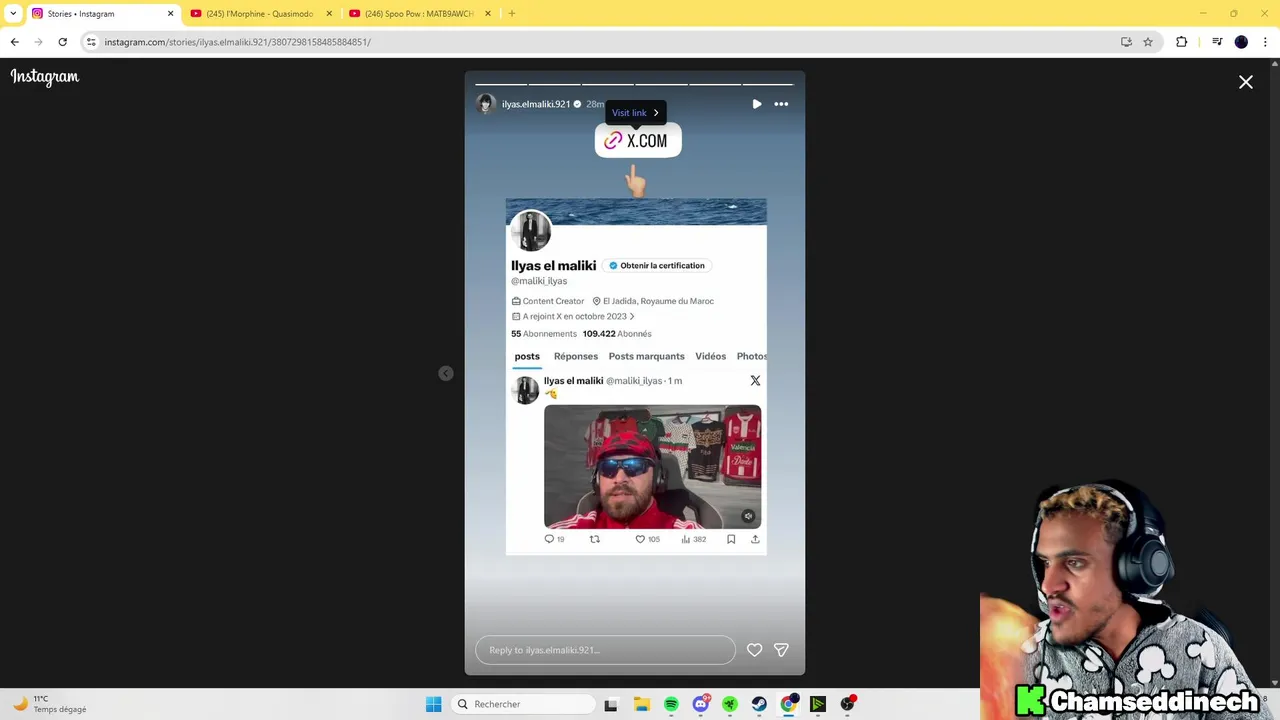The height and width of the screenshot is (720, 1280).
Task: Open the Windows Start menu
Action: click(433, 704)
